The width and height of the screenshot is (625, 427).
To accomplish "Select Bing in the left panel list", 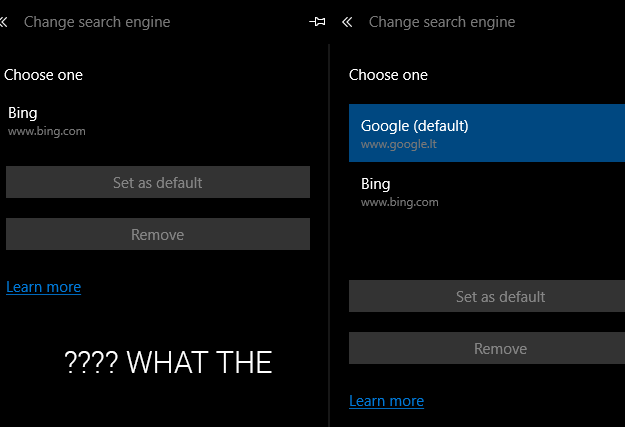I will click(23, 113).
